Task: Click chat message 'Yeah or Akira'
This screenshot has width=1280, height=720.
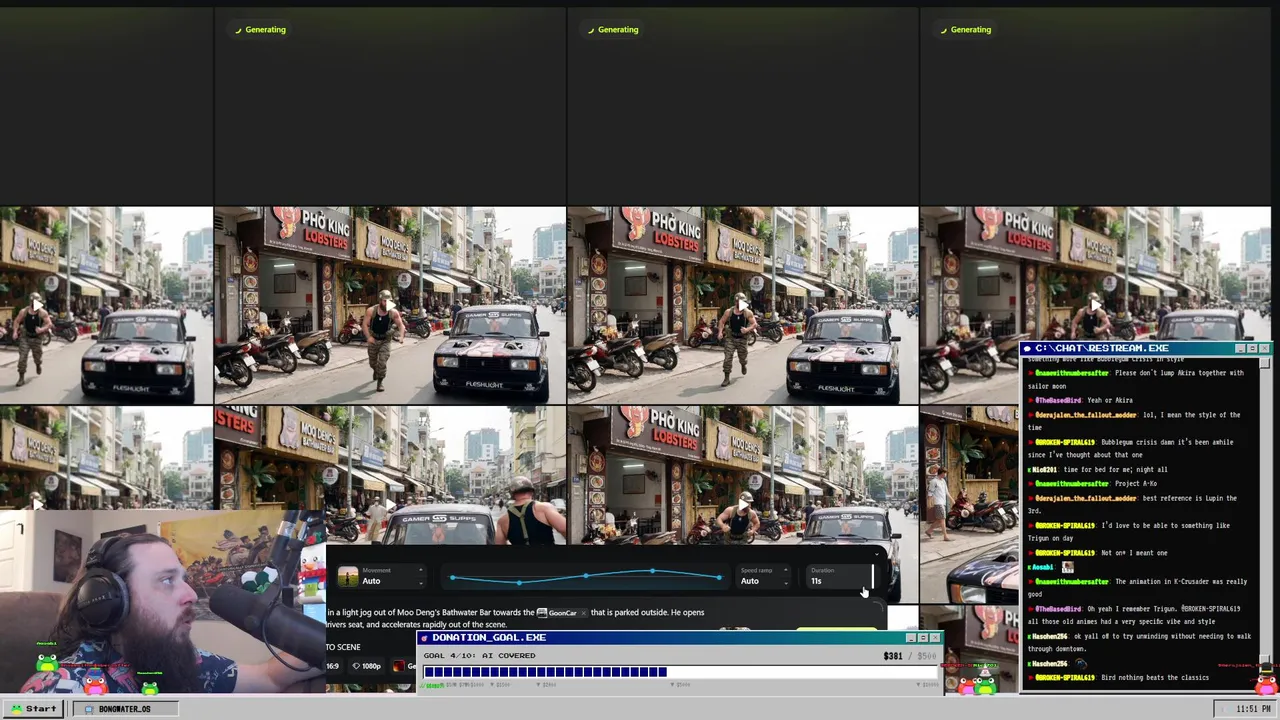Action: [1110, 400]
